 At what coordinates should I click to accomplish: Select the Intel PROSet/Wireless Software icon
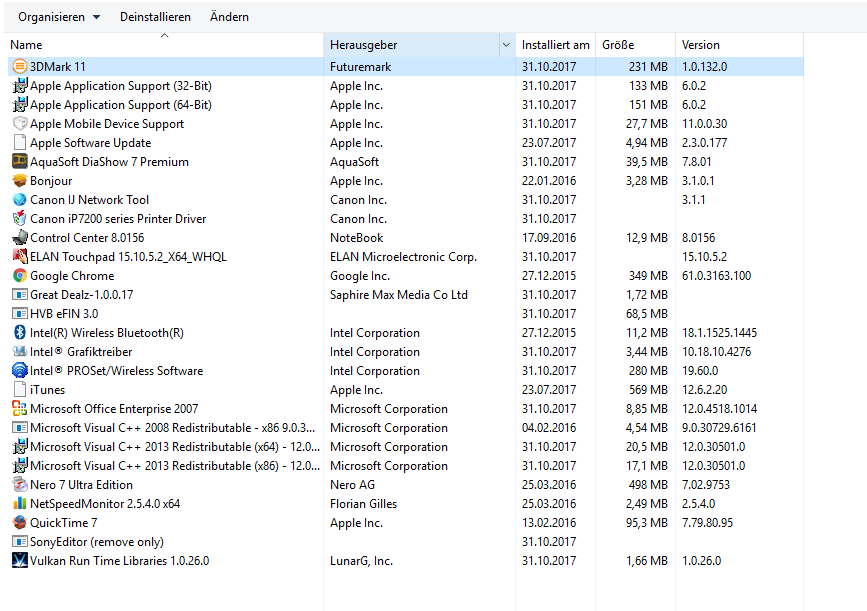(19, 370)
